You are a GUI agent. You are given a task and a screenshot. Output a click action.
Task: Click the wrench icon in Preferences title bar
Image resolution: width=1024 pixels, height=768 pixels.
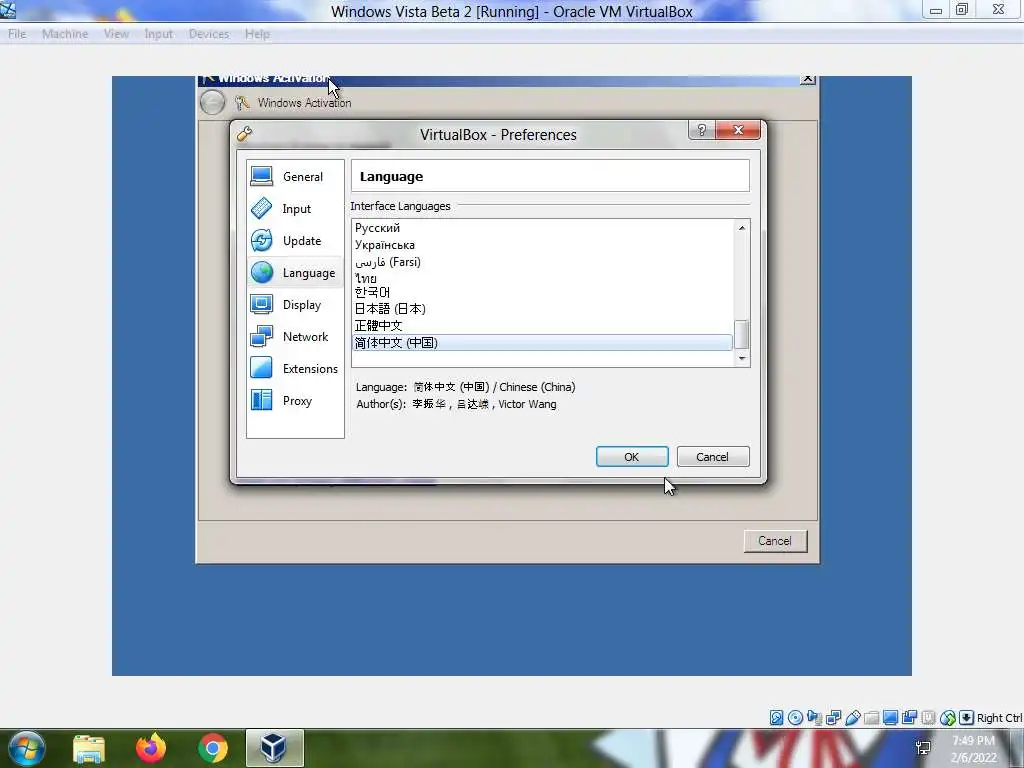[245, 134]
